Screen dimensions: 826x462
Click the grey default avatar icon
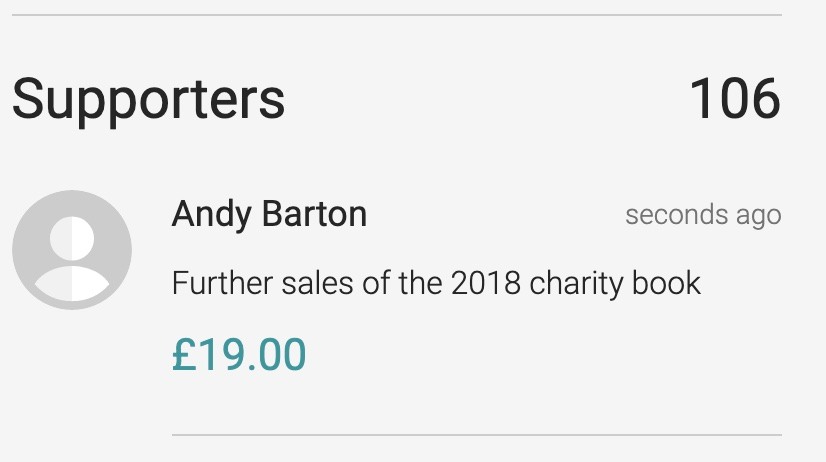[x=72, y=250]
